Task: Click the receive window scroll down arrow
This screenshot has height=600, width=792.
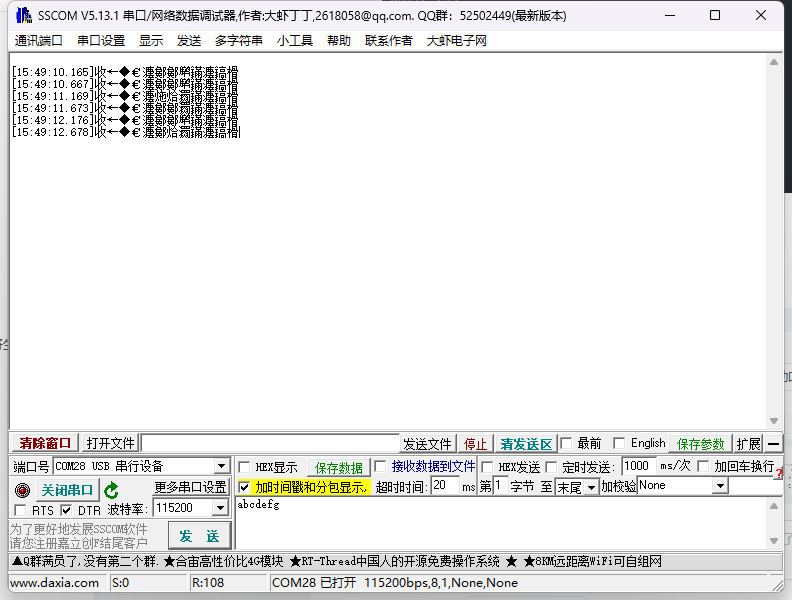Action: tap(773, 421)
